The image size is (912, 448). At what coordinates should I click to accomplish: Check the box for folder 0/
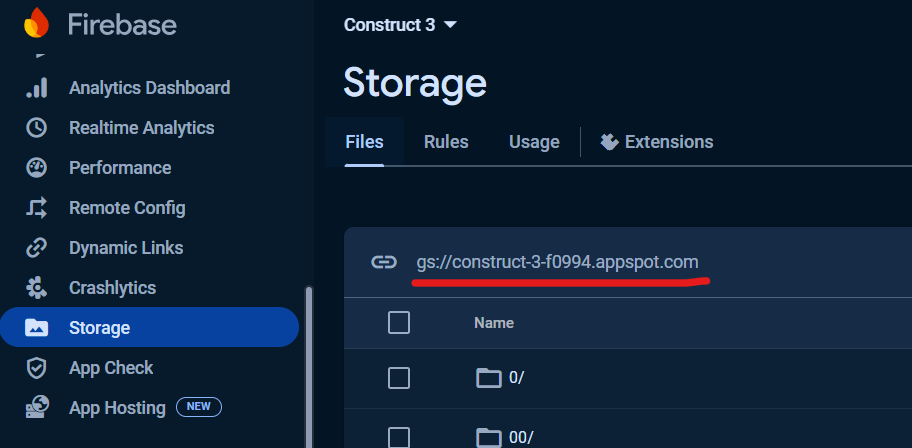pos(399,377)
